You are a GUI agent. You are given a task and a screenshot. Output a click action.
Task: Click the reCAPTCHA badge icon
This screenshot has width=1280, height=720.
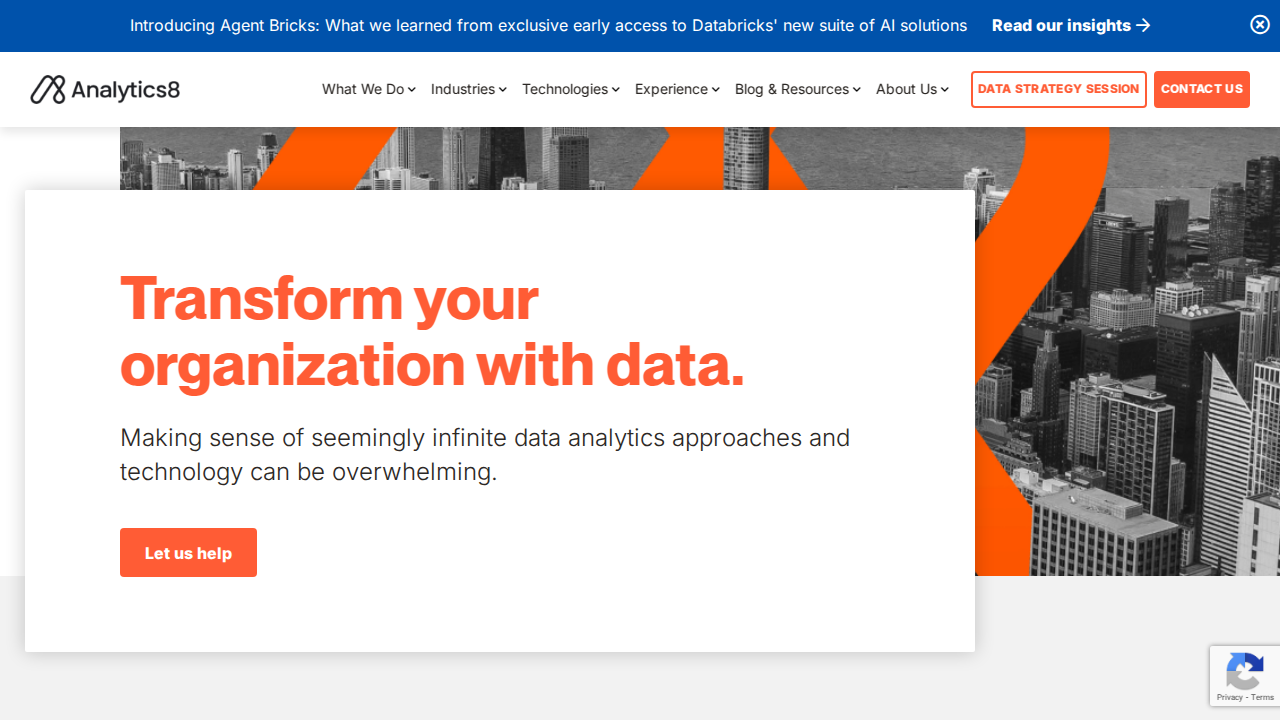point(1245,671)
